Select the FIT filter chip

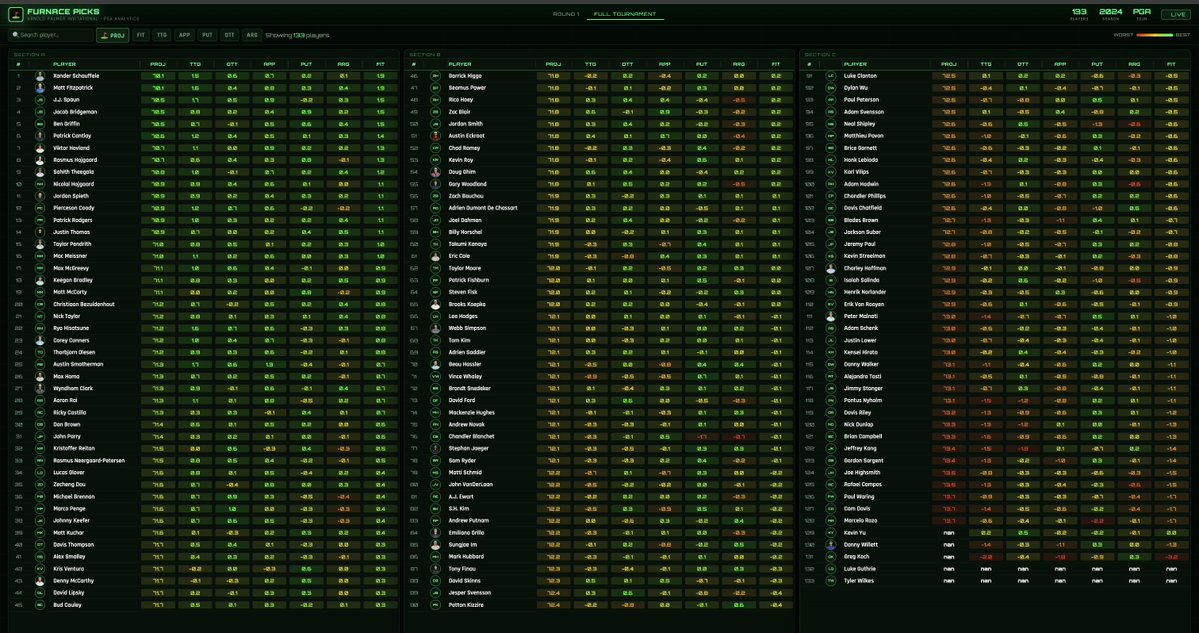141,35
